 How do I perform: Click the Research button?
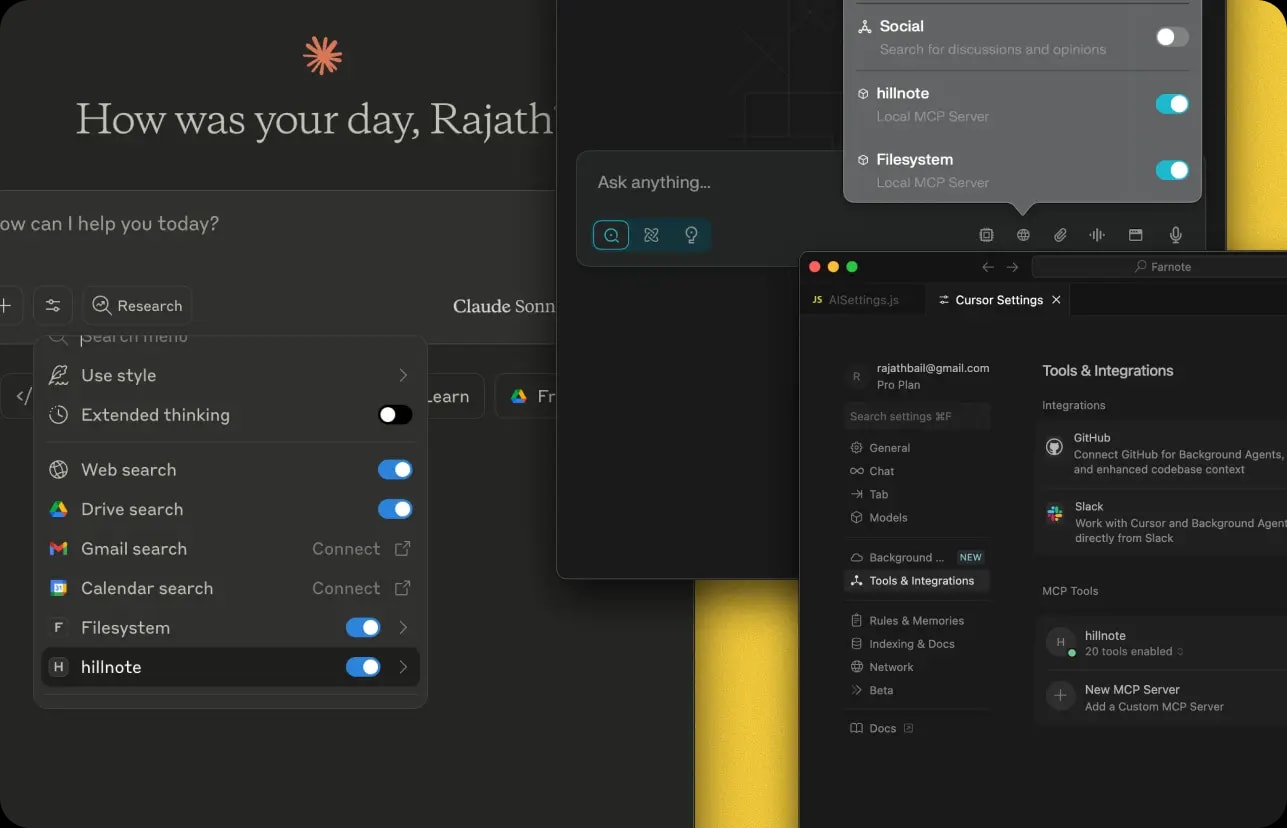(x=137, y=306)
